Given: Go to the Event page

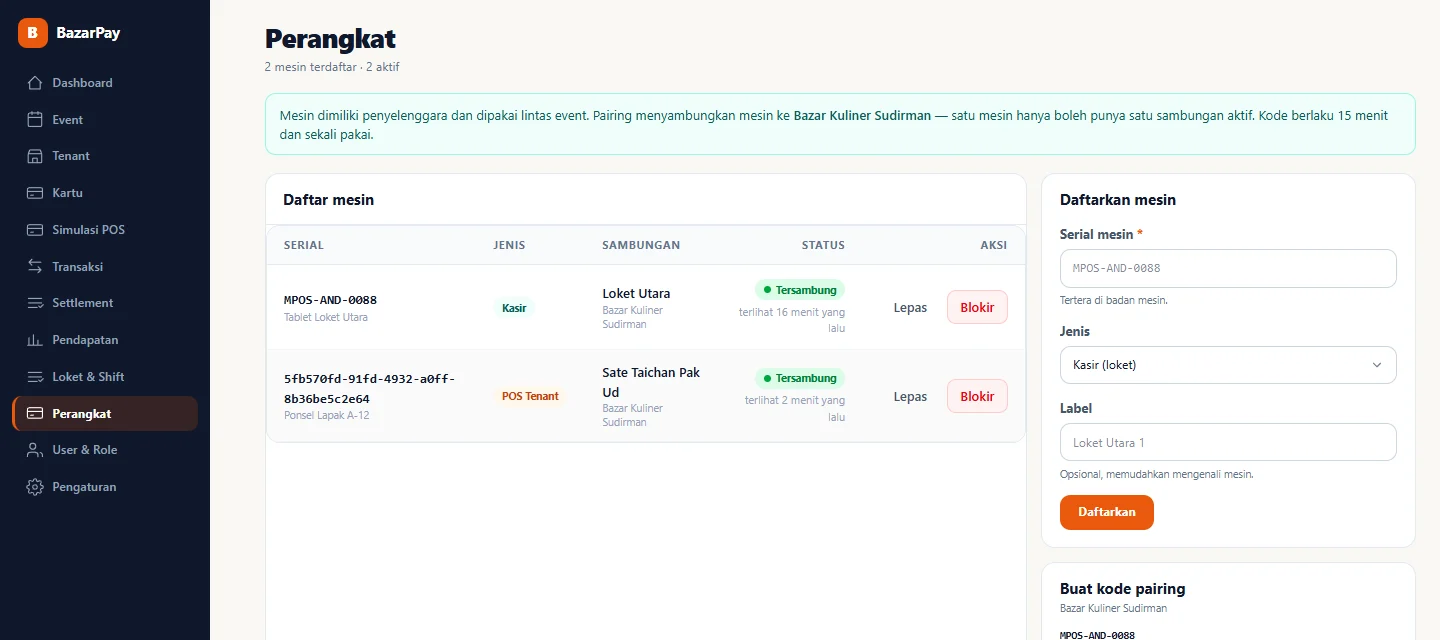Looking at the screenshot, I should [x=105, y=120].
